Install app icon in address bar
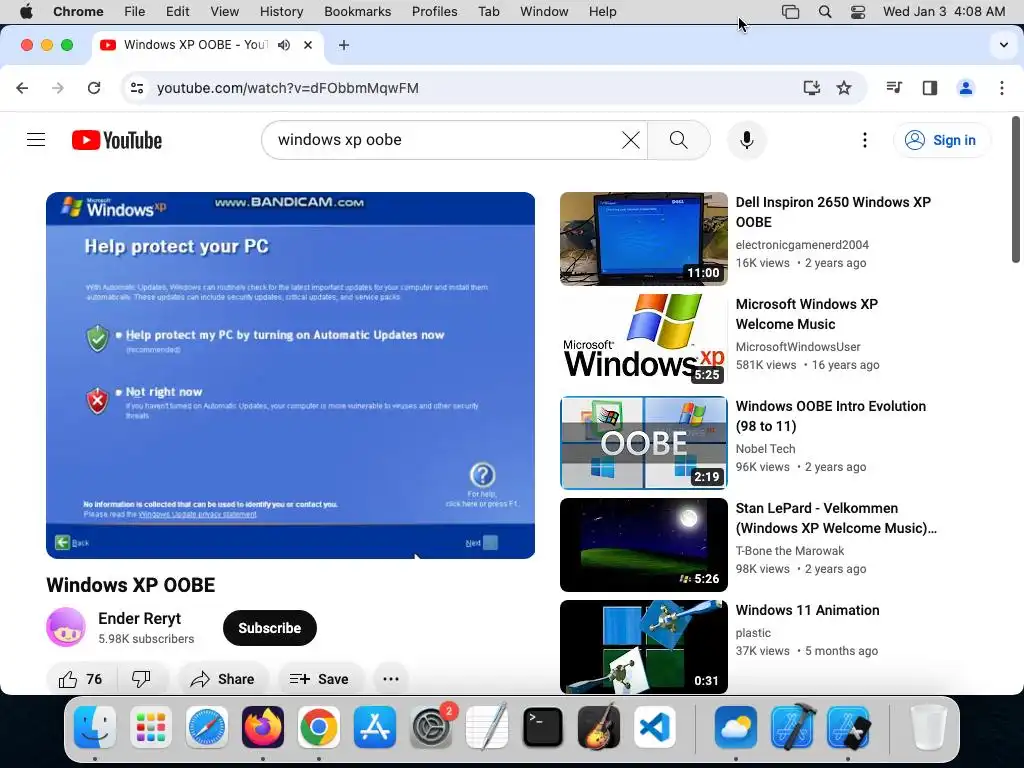Viewport: 1024px width, 768px height. (811, 88)
